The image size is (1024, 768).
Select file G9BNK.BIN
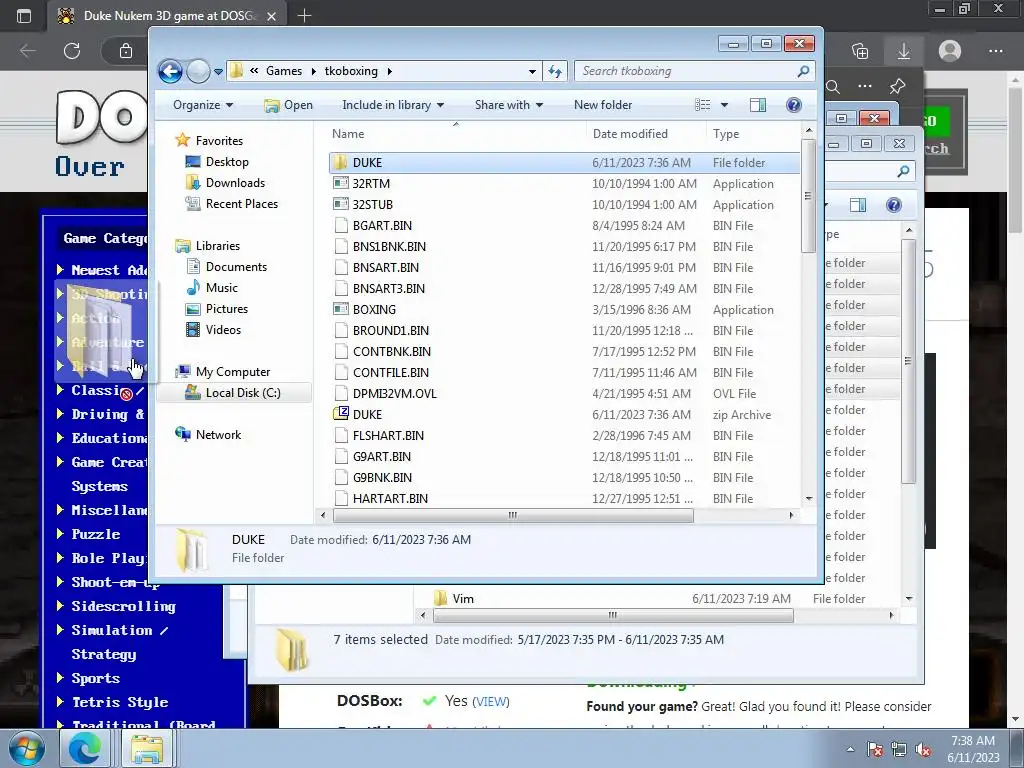(382, 477)
